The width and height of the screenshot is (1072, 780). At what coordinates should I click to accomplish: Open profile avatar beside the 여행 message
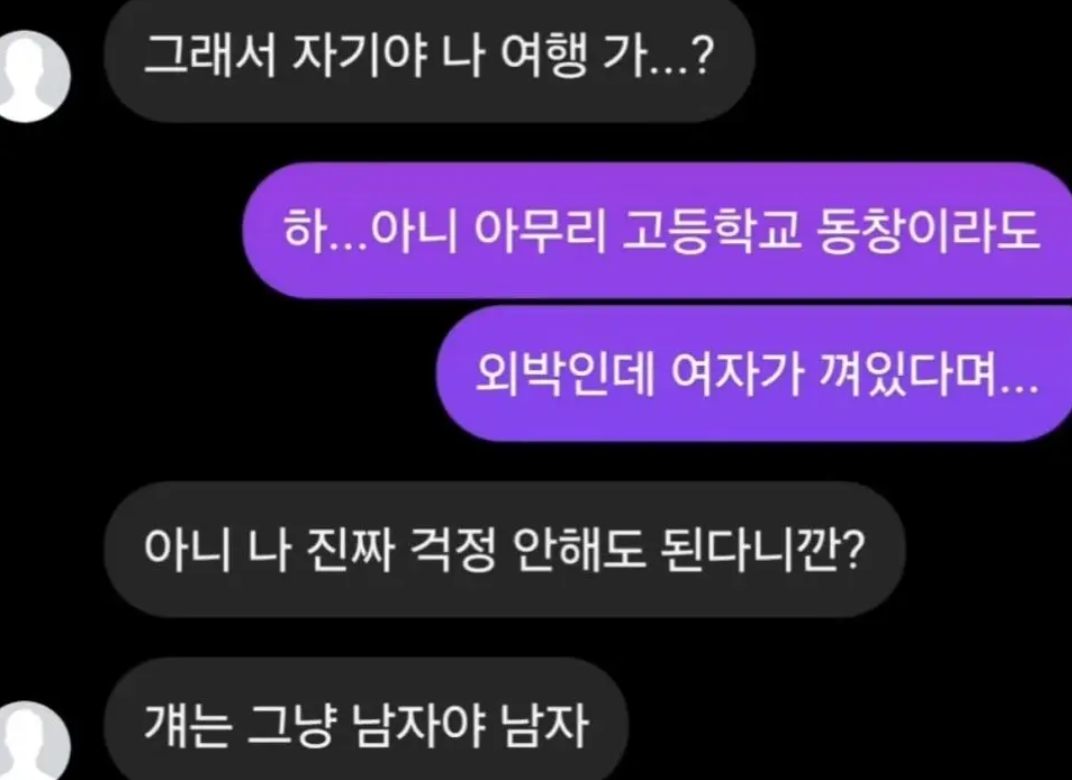pos(29,76)
